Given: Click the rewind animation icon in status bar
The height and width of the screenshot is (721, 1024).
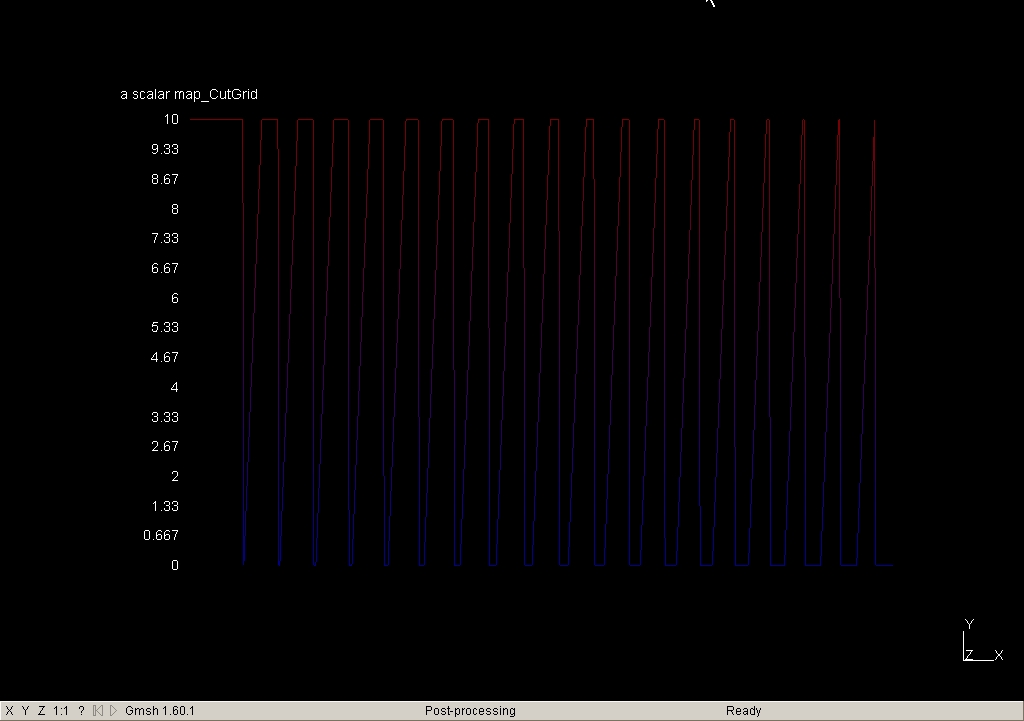Looking at the screenshot, I should tap(98, 711).
